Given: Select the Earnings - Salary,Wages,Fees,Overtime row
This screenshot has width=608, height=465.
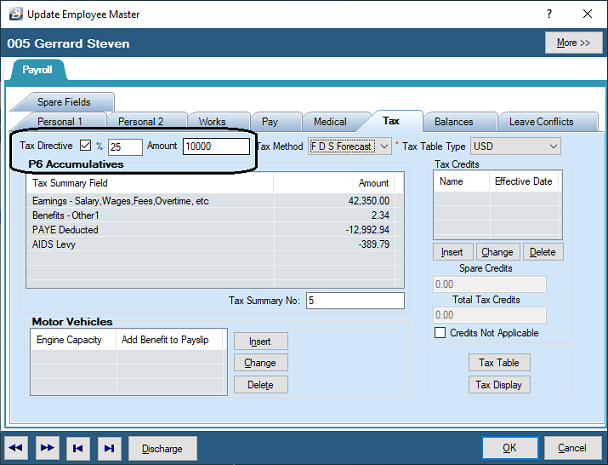Looking at the screenshot, I should [x=214, y=201].
